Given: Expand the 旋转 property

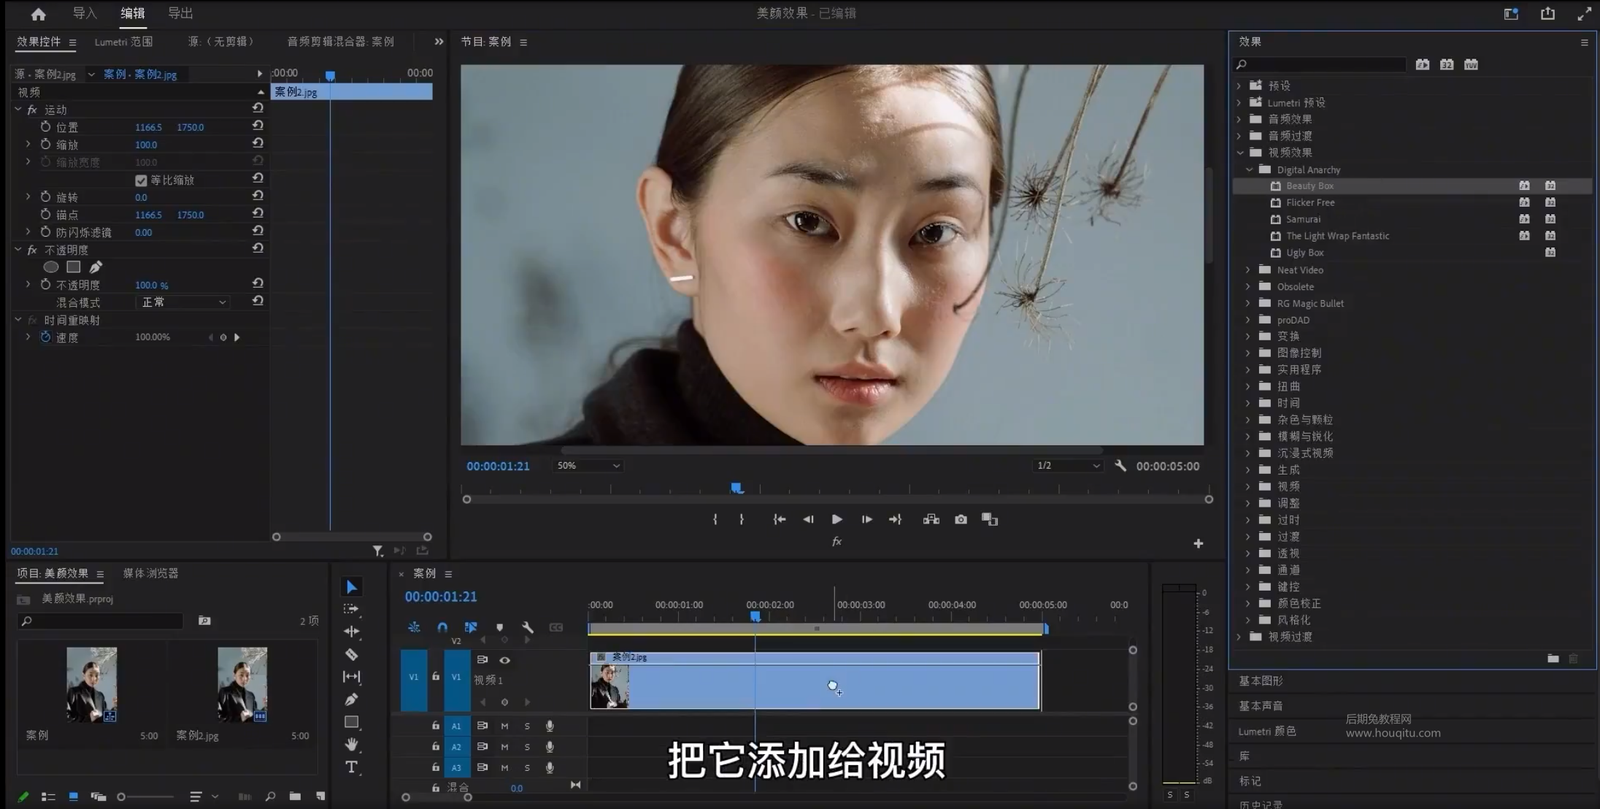Looking at the screenshot, I should coord(28,197).
